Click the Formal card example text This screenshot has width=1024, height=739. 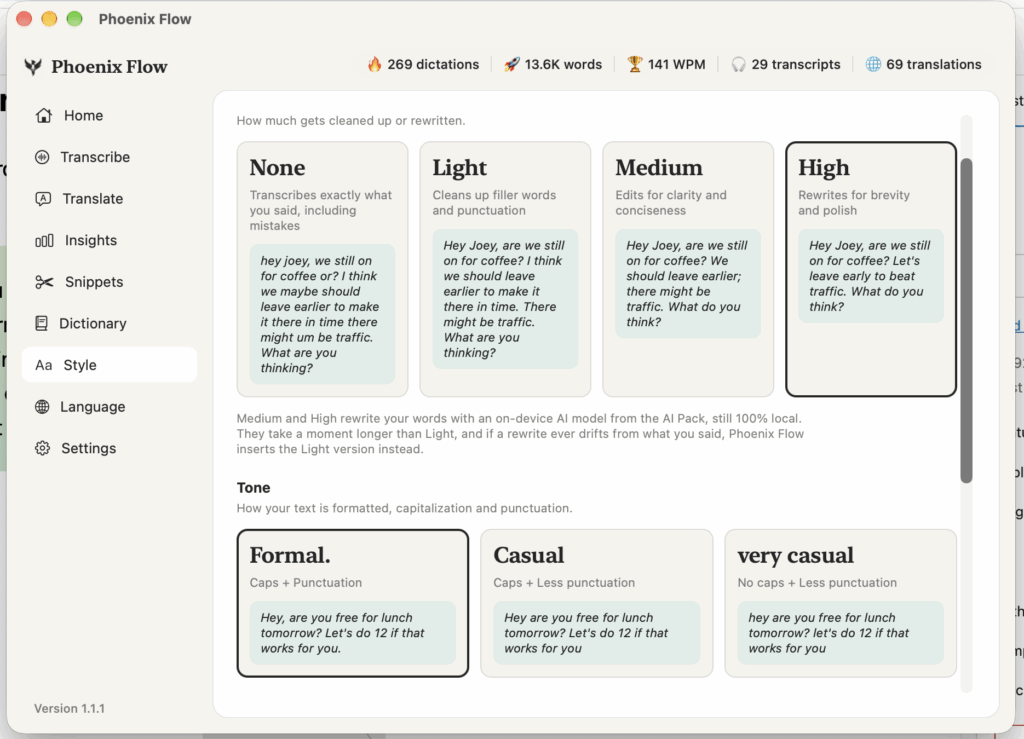pos(353,633)
